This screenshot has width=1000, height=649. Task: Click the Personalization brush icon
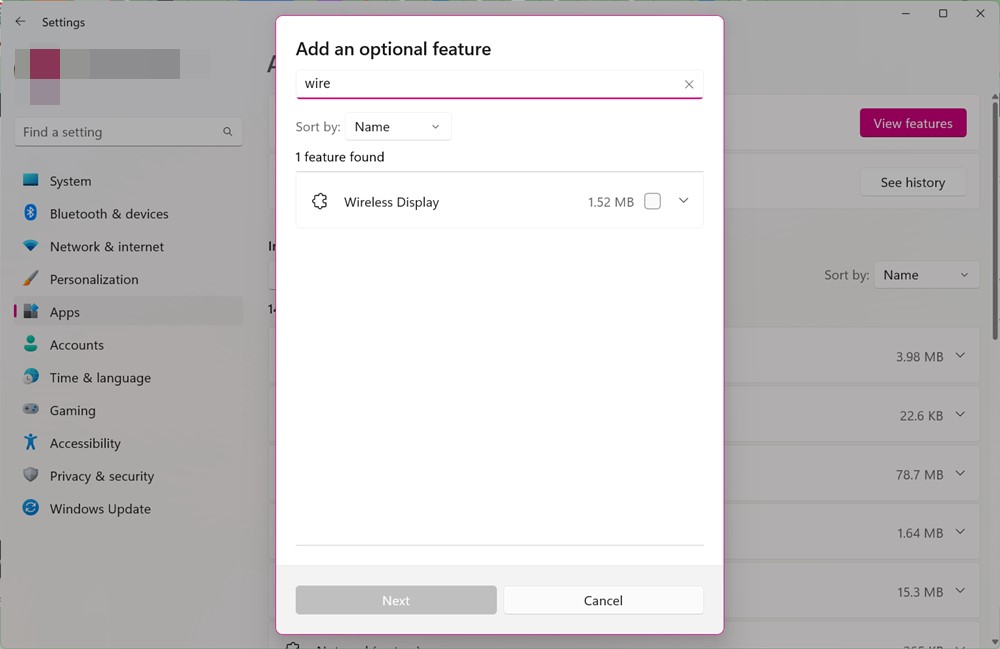[x=30, y=278]
